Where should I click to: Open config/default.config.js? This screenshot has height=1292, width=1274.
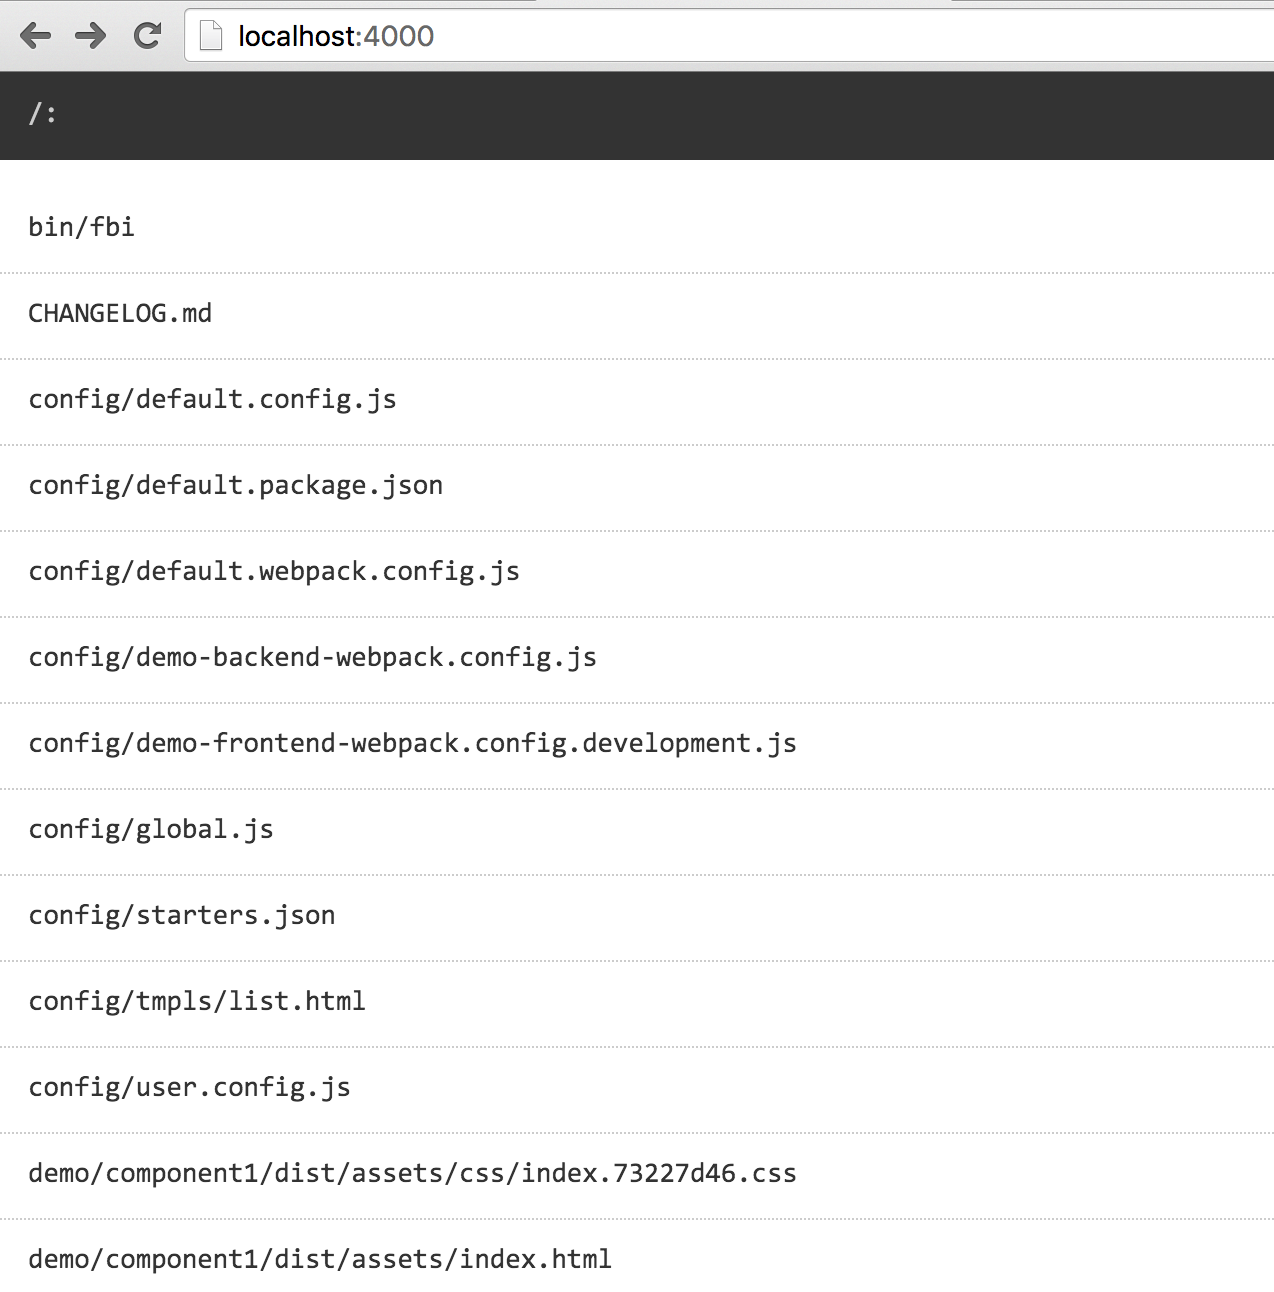coord(212,399)
